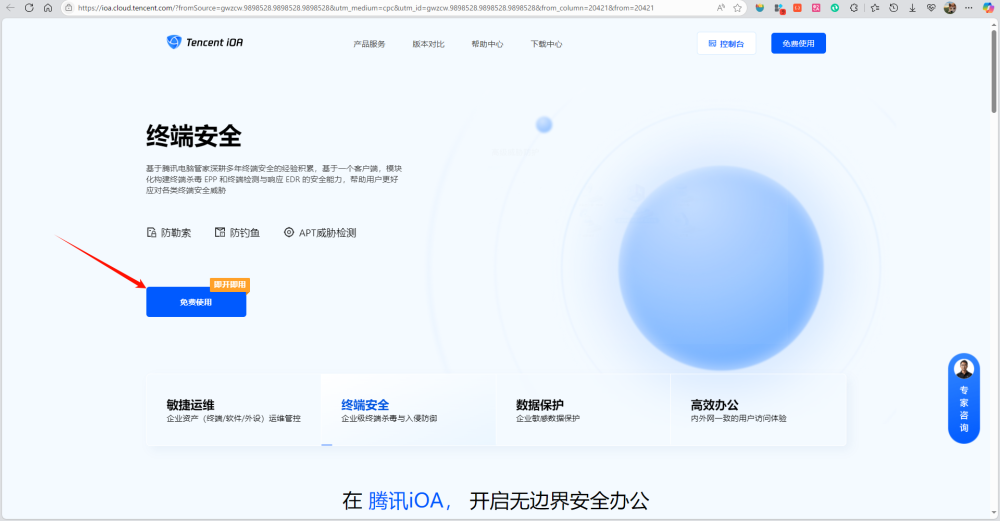Add this page to favorites with the star
The width and height of the screenshot is (1000, 521).
click(x=738, y=8)
